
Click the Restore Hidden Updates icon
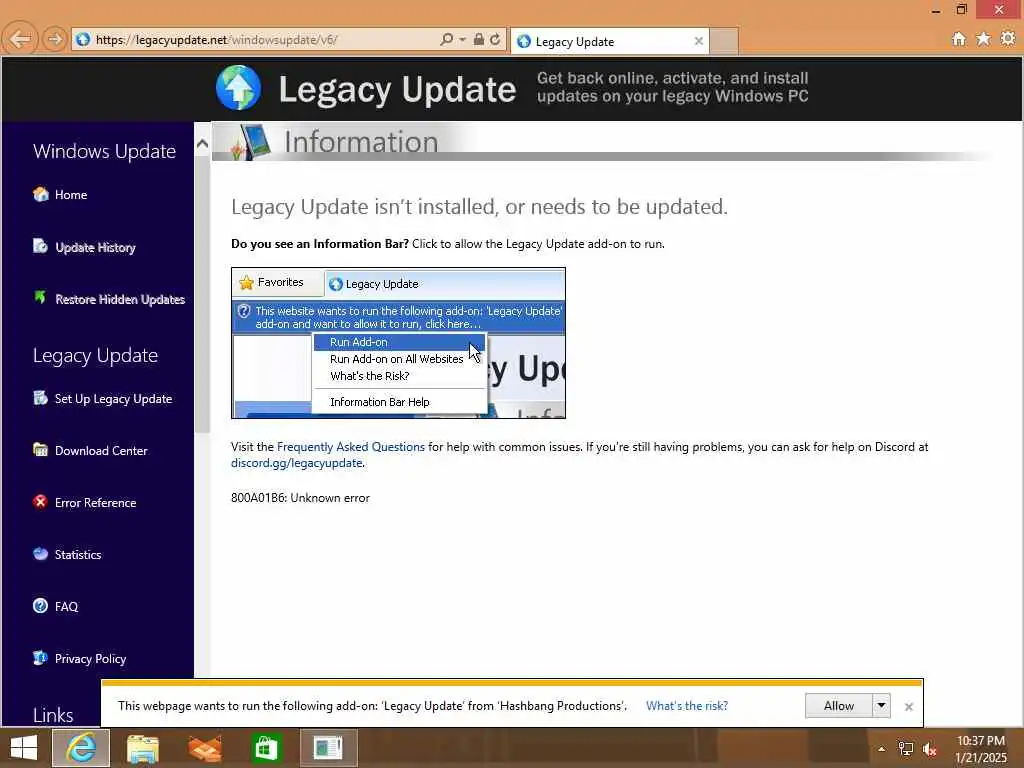click(x=40, y=298)
